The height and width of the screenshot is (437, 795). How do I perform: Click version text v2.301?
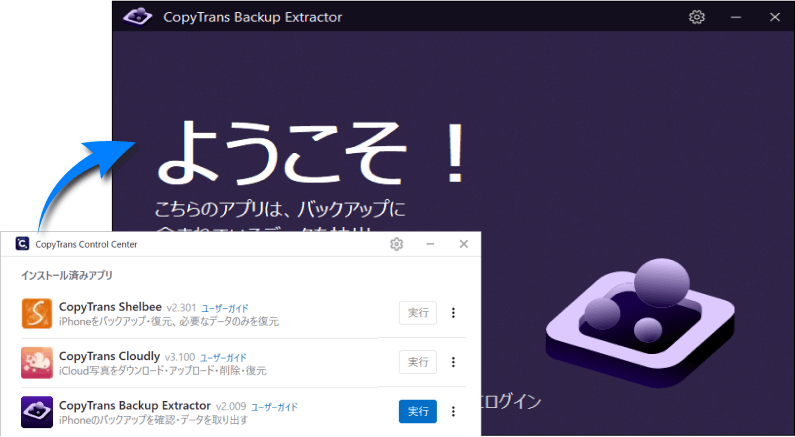tap(180, 308)
